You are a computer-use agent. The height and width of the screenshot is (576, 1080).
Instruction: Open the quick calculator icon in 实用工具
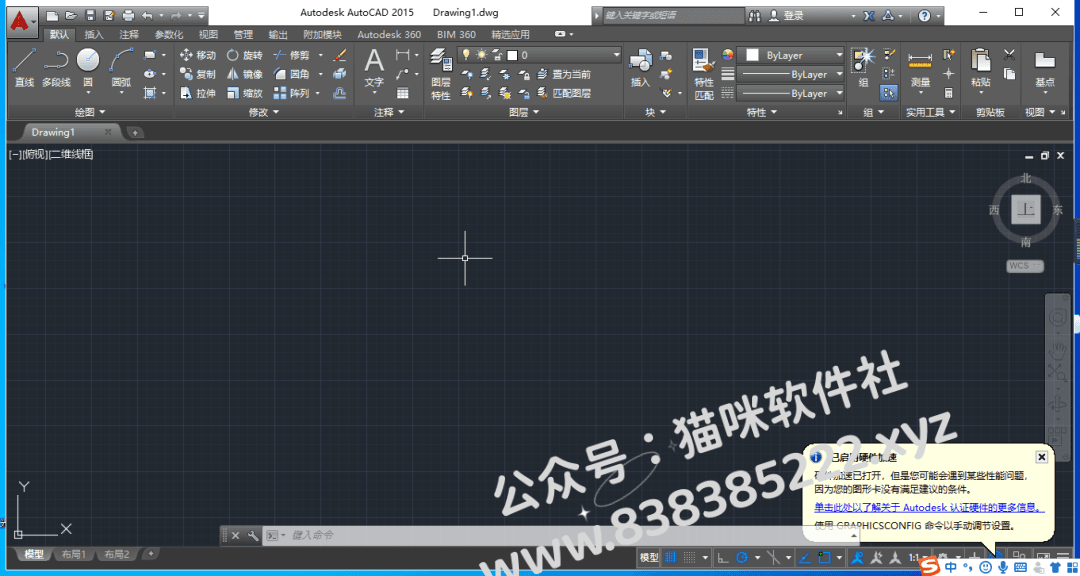tap(948, 92)
